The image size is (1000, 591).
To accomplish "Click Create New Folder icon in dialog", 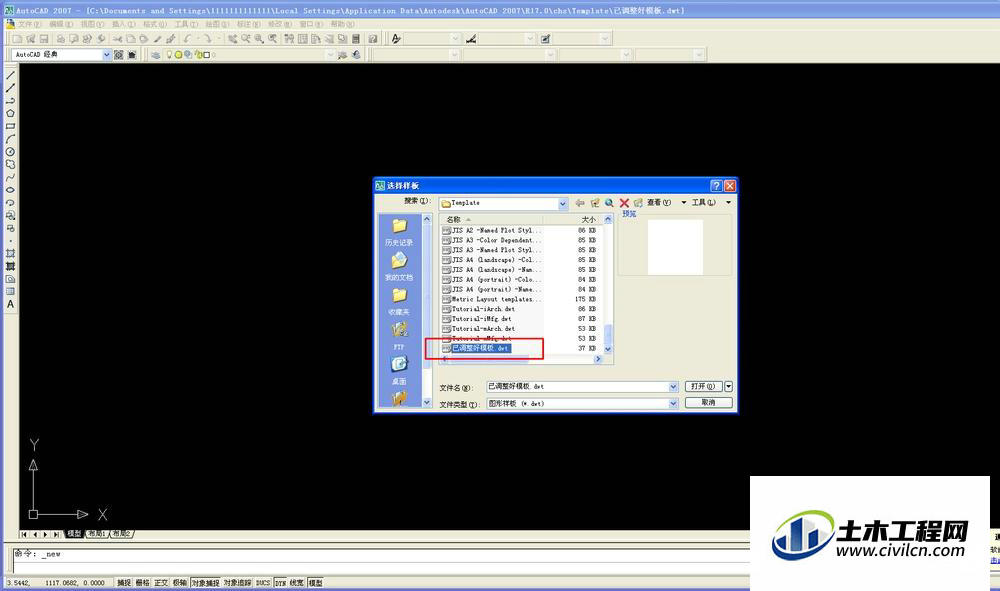I will [638, 203].
